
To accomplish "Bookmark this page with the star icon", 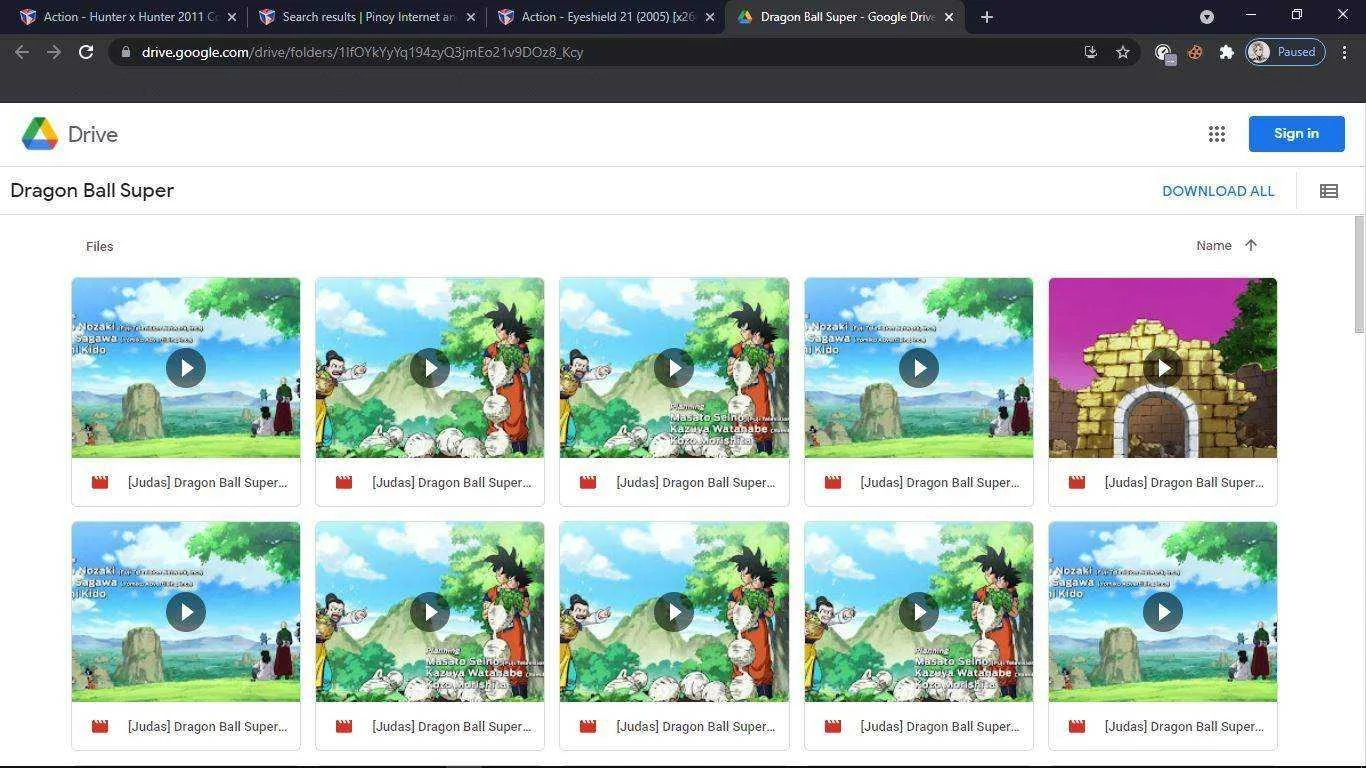I will point(1123,52).
